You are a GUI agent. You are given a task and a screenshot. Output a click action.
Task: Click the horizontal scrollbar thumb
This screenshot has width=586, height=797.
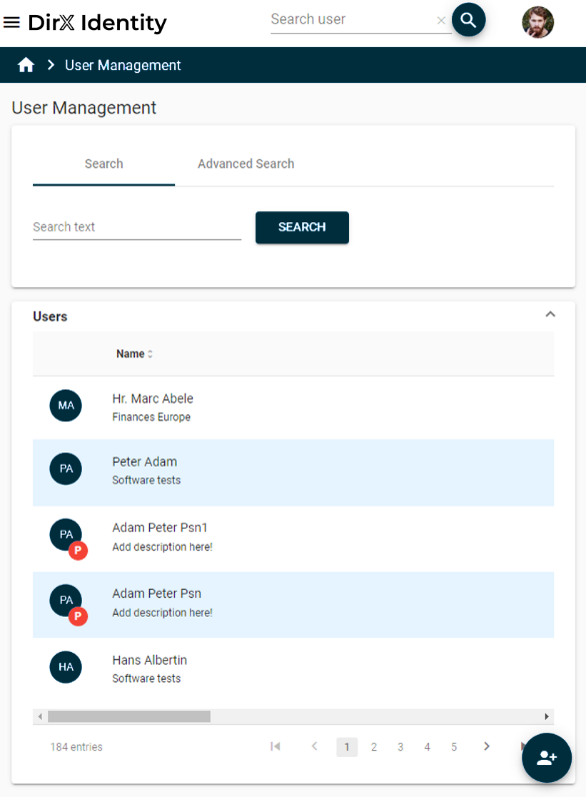tap(129, 716)
